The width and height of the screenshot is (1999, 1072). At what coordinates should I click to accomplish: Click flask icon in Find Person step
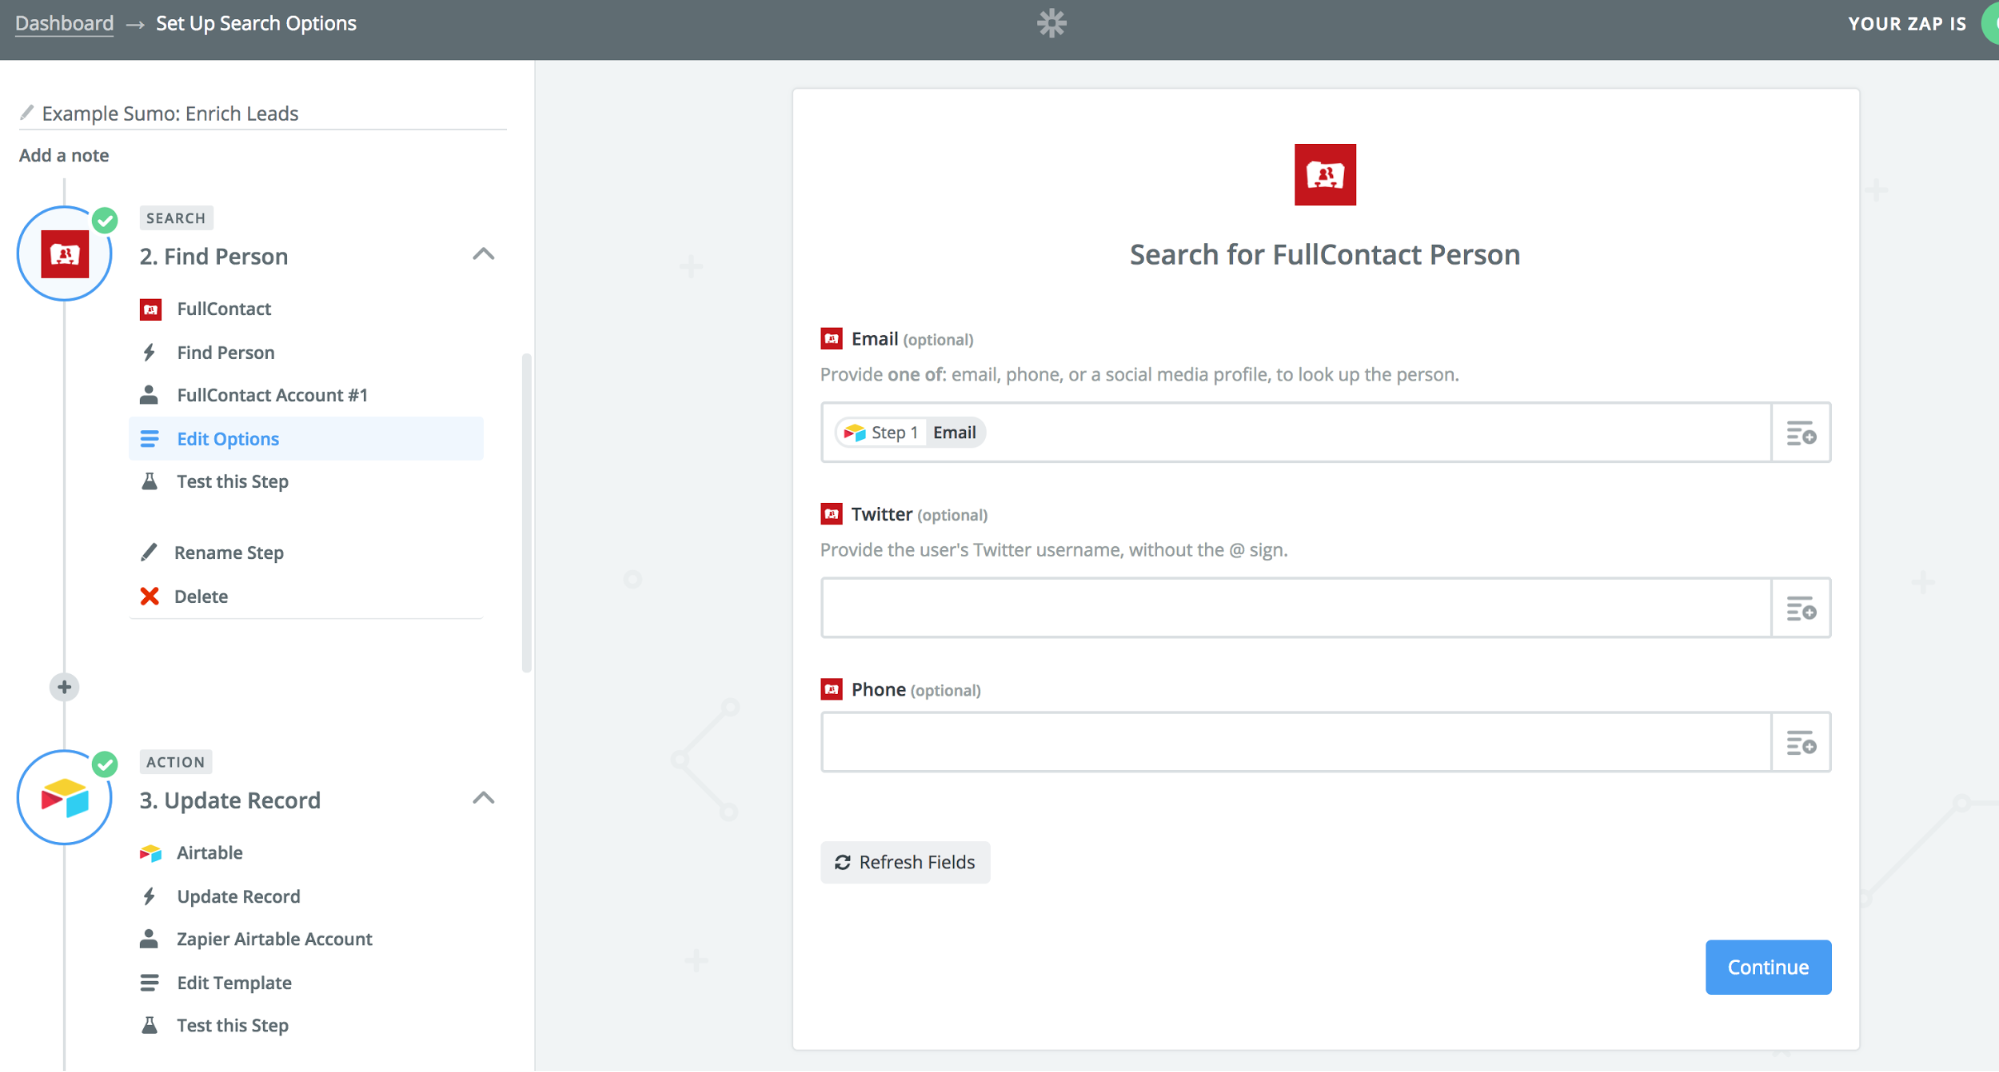(149, 481)
